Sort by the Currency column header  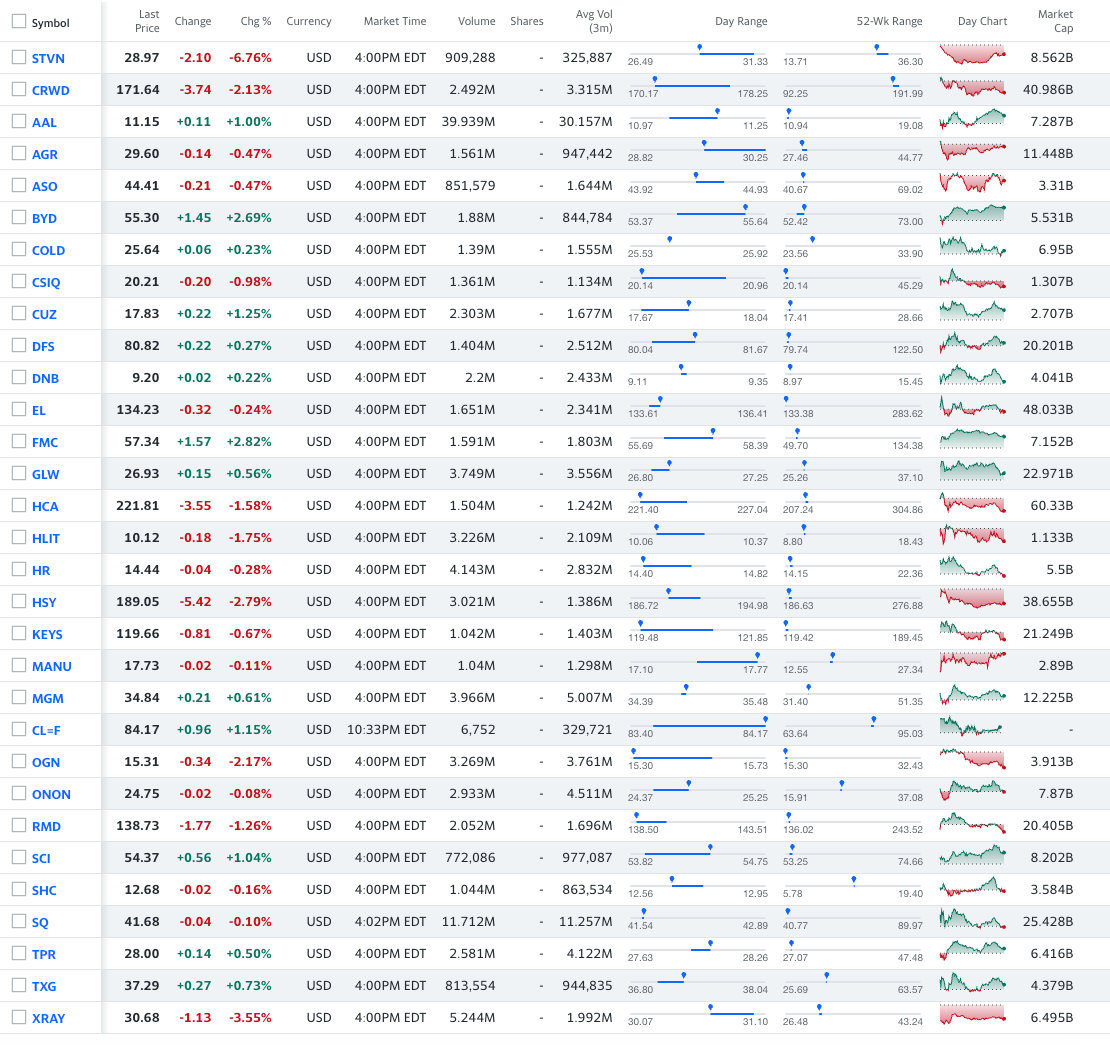coord(309,21)
